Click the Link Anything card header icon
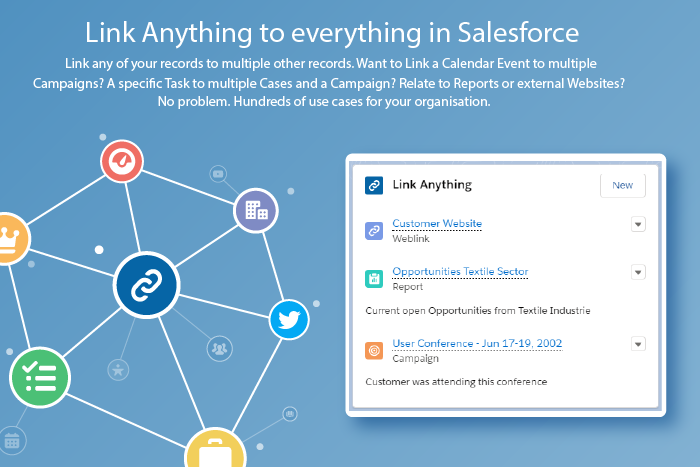This screenshot has height=467, width=700. point(374,185)
